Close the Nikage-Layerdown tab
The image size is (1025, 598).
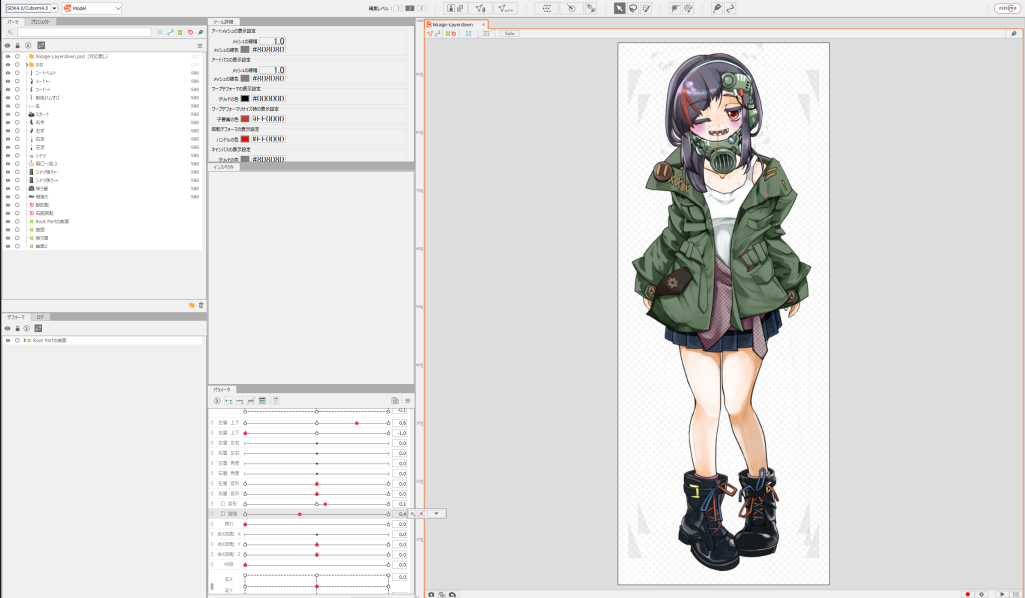[484, 24]
